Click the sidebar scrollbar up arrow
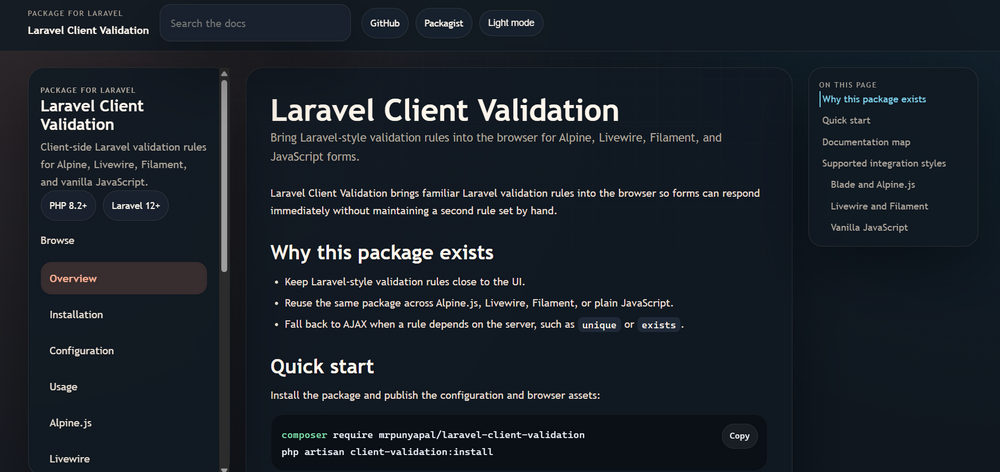Image resolution: width=1000 pixels, height=472 pixels. point(224,73)
